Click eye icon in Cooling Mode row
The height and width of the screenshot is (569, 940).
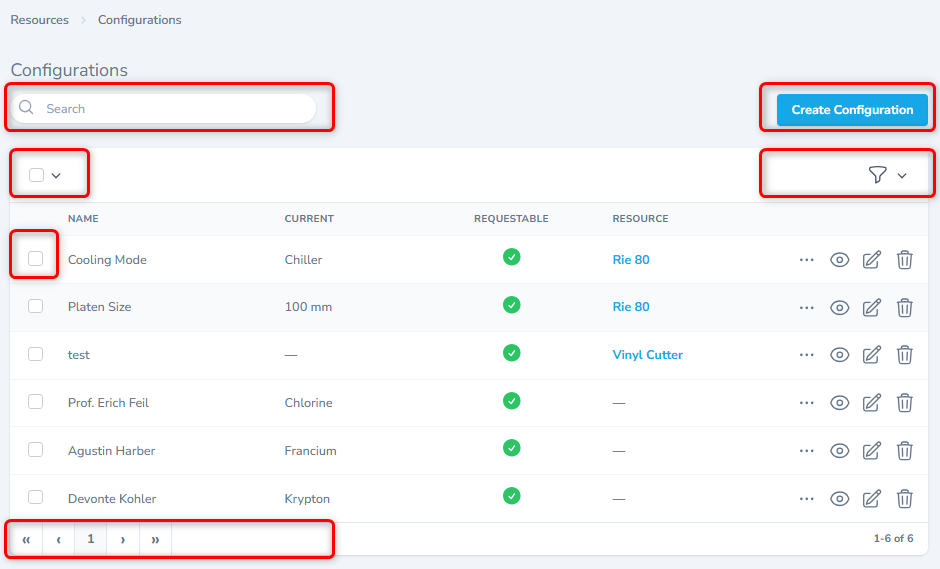pos(840,260)
